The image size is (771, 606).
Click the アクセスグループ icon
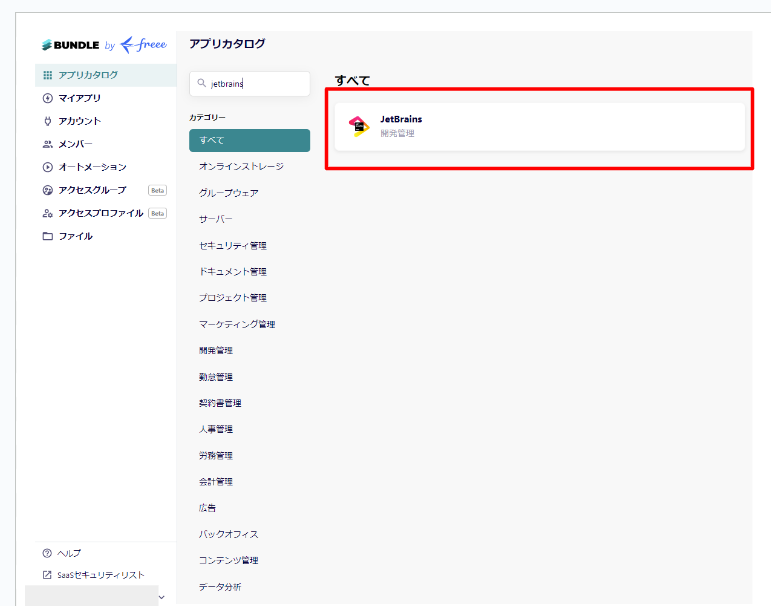pyautogui.click(x=48, y=190)
